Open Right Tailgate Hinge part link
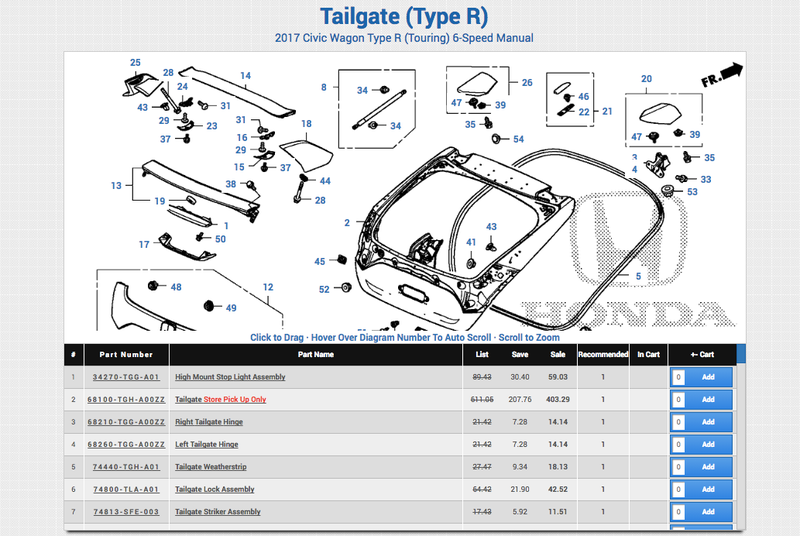 209,422
